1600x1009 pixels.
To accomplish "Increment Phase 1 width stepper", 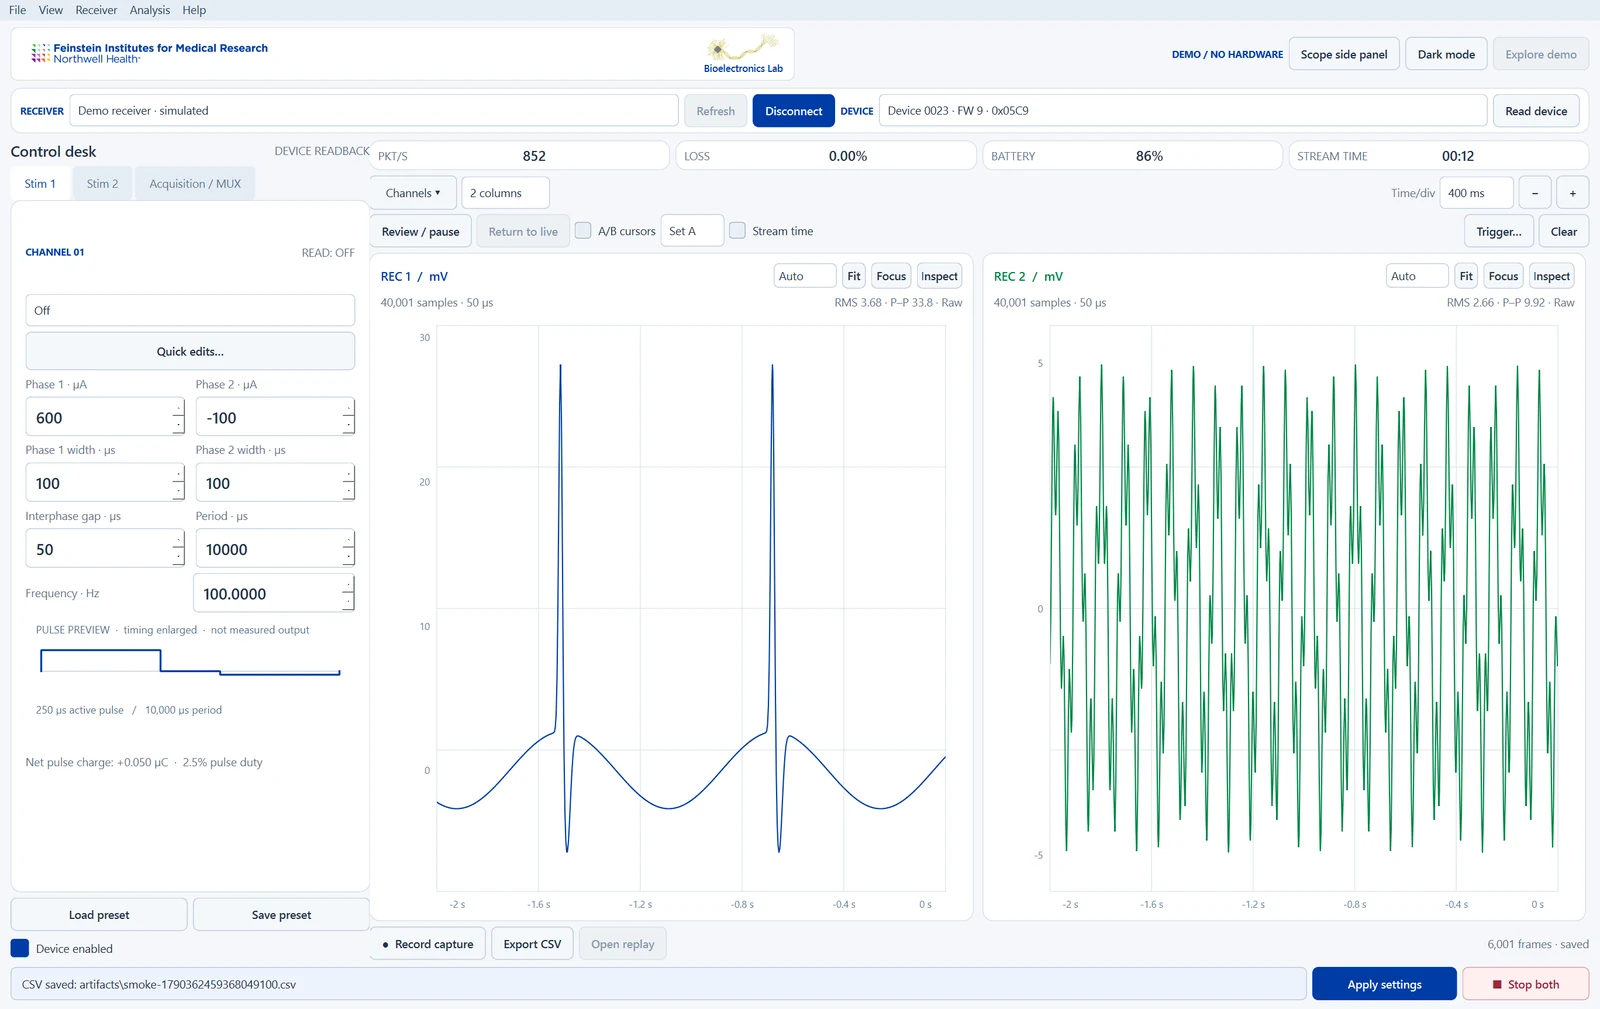I will 178,474.
